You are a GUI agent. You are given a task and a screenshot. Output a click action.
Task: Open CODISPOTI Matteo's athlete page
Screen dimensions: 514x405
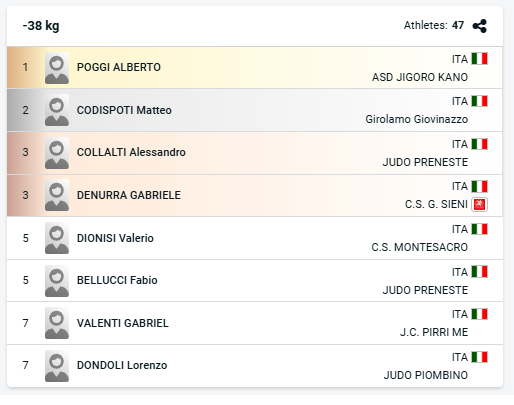click(124, 110)
